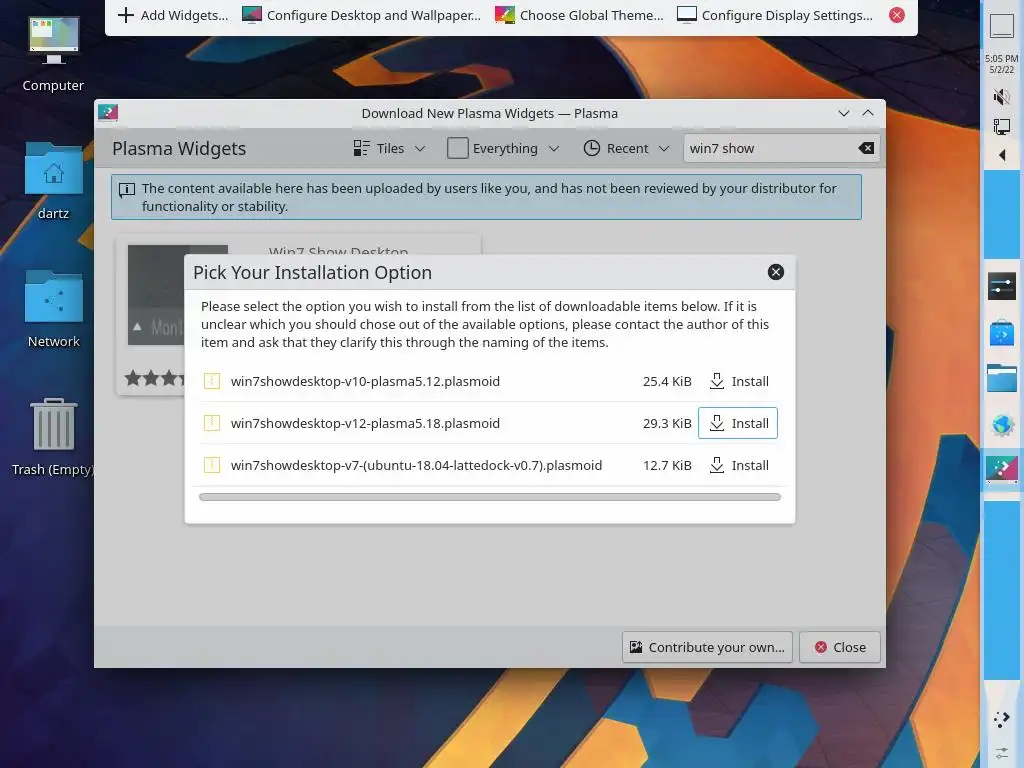
Task: Click file icon for v7 lattedock plasmoid
Action: [212, 465]
